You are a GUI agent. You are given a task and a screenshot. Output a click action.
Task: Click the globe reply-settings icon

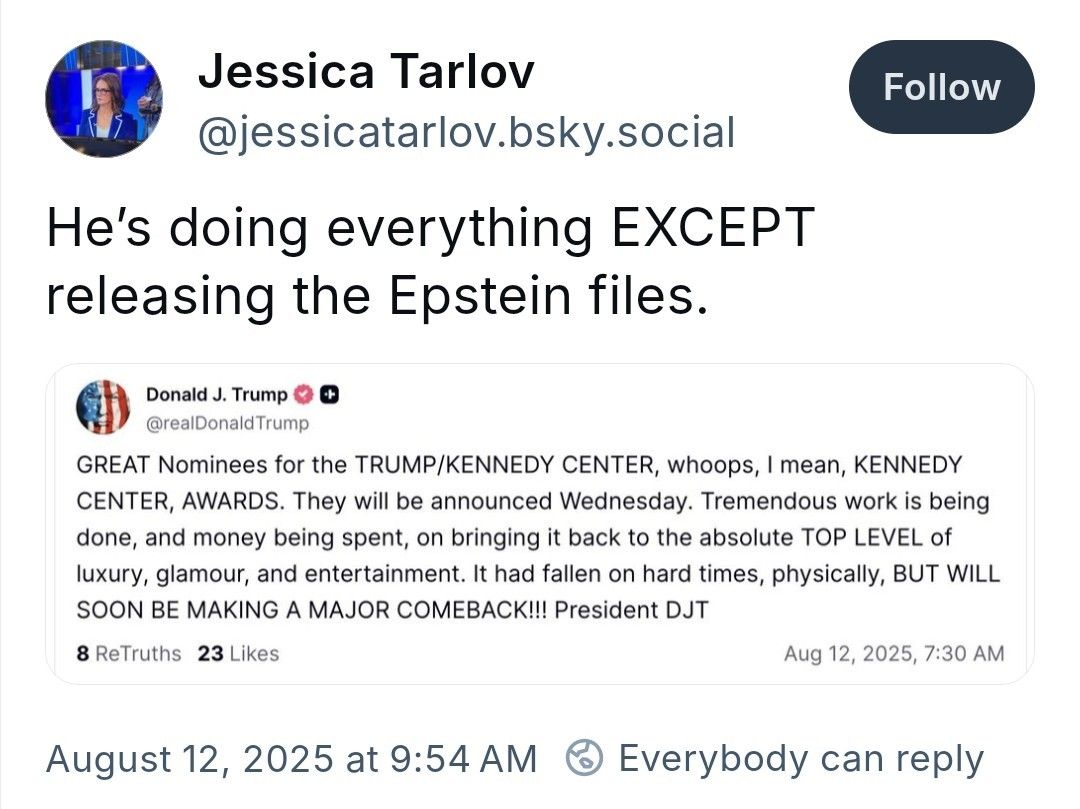click(583, 759)
